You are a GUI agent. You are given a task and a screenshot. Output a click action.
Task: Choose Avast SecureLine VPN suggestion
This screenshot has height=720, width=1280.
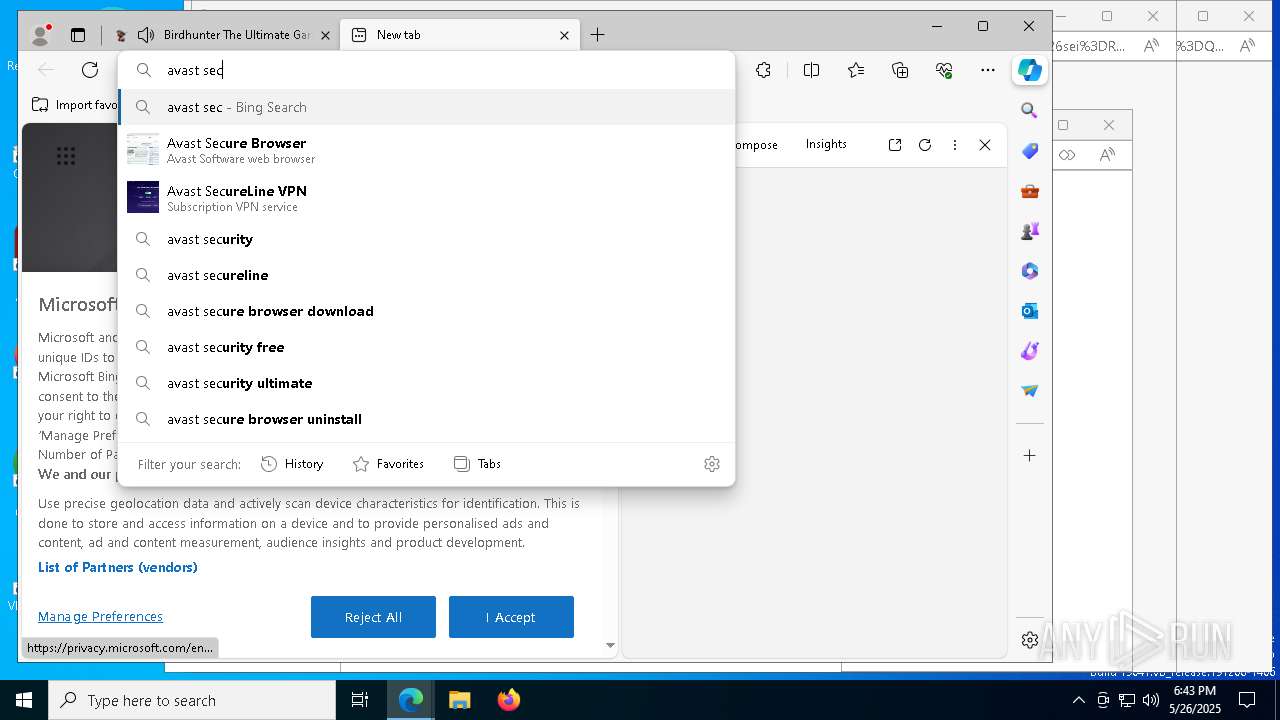(427, 198)
